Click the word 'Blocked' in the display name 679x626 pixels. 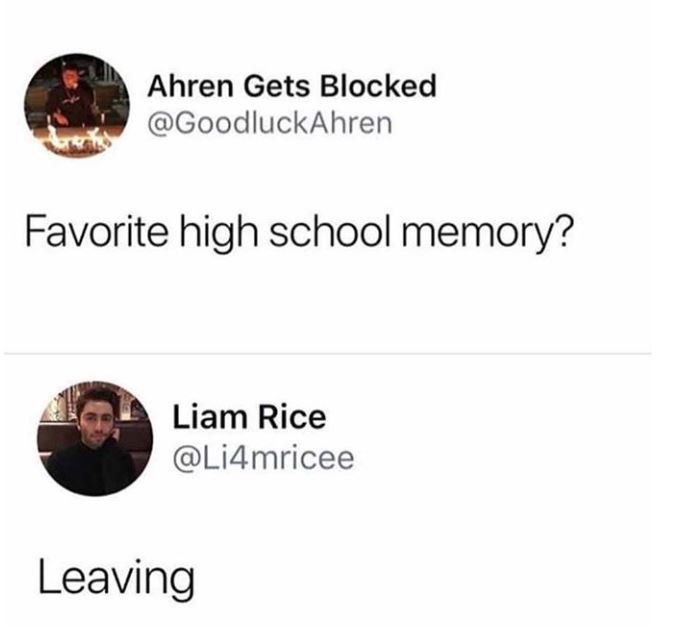tap(378, 86)
